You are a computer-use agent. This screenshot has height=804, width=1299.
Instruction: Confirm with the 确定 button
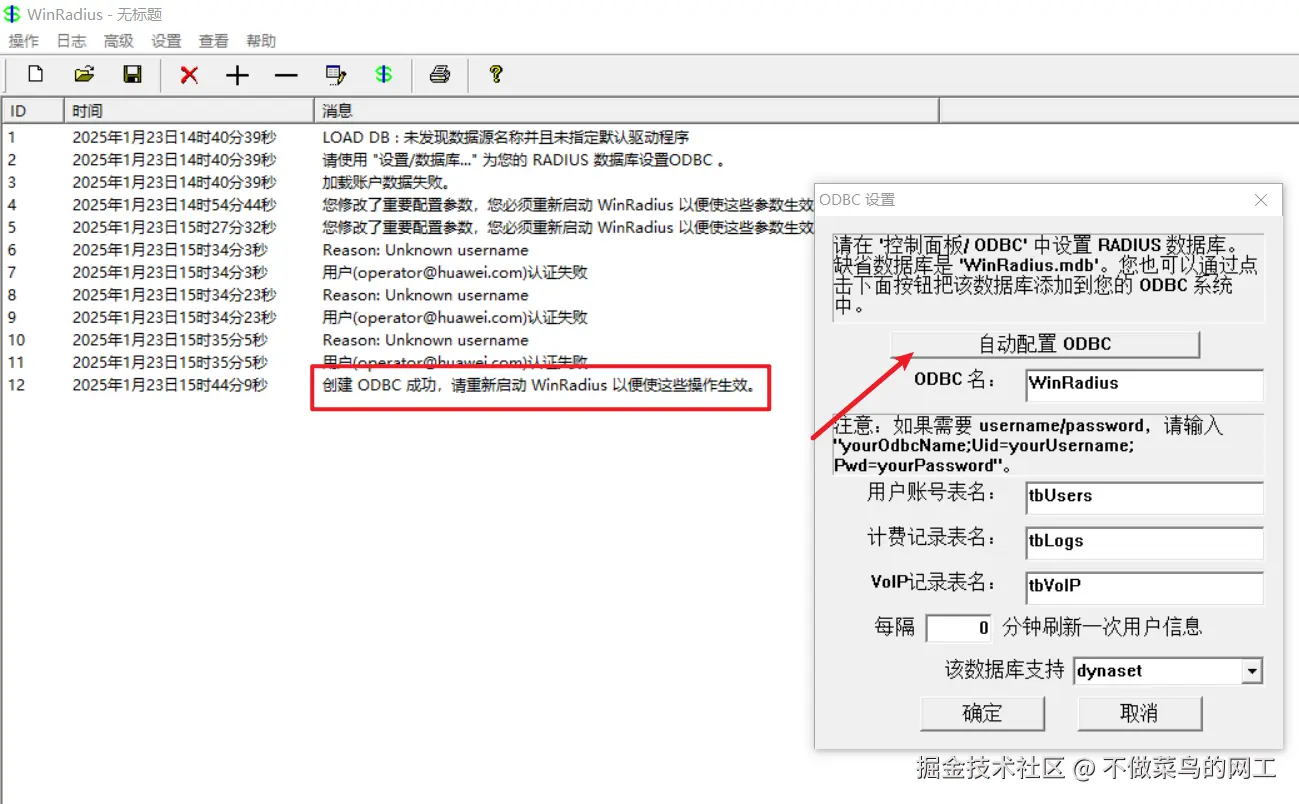[983, 713]
